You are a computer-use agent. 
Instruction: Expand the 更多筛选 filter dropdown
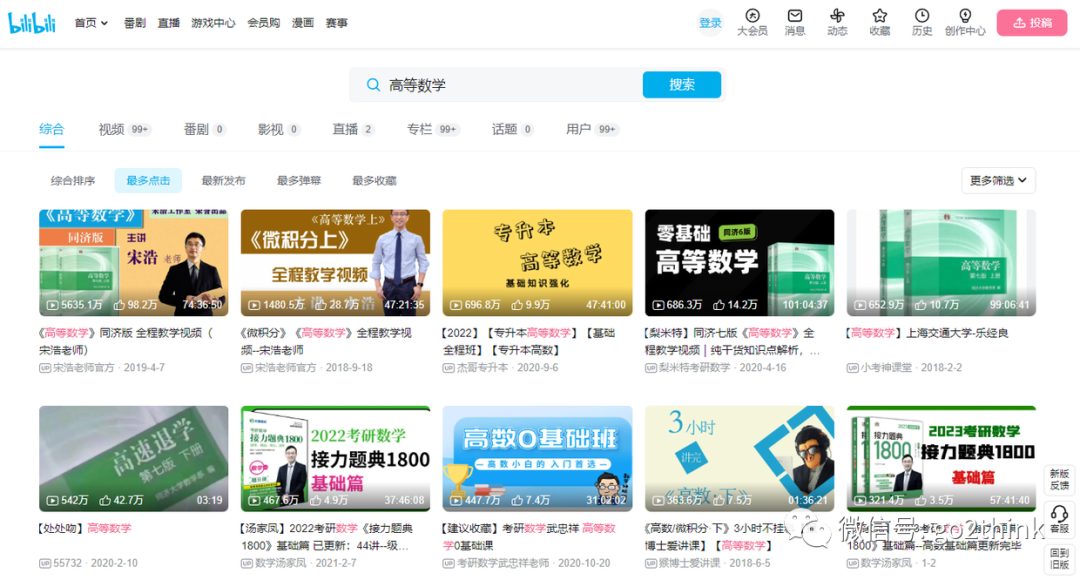pyautogui.click(x=997, y=180)
